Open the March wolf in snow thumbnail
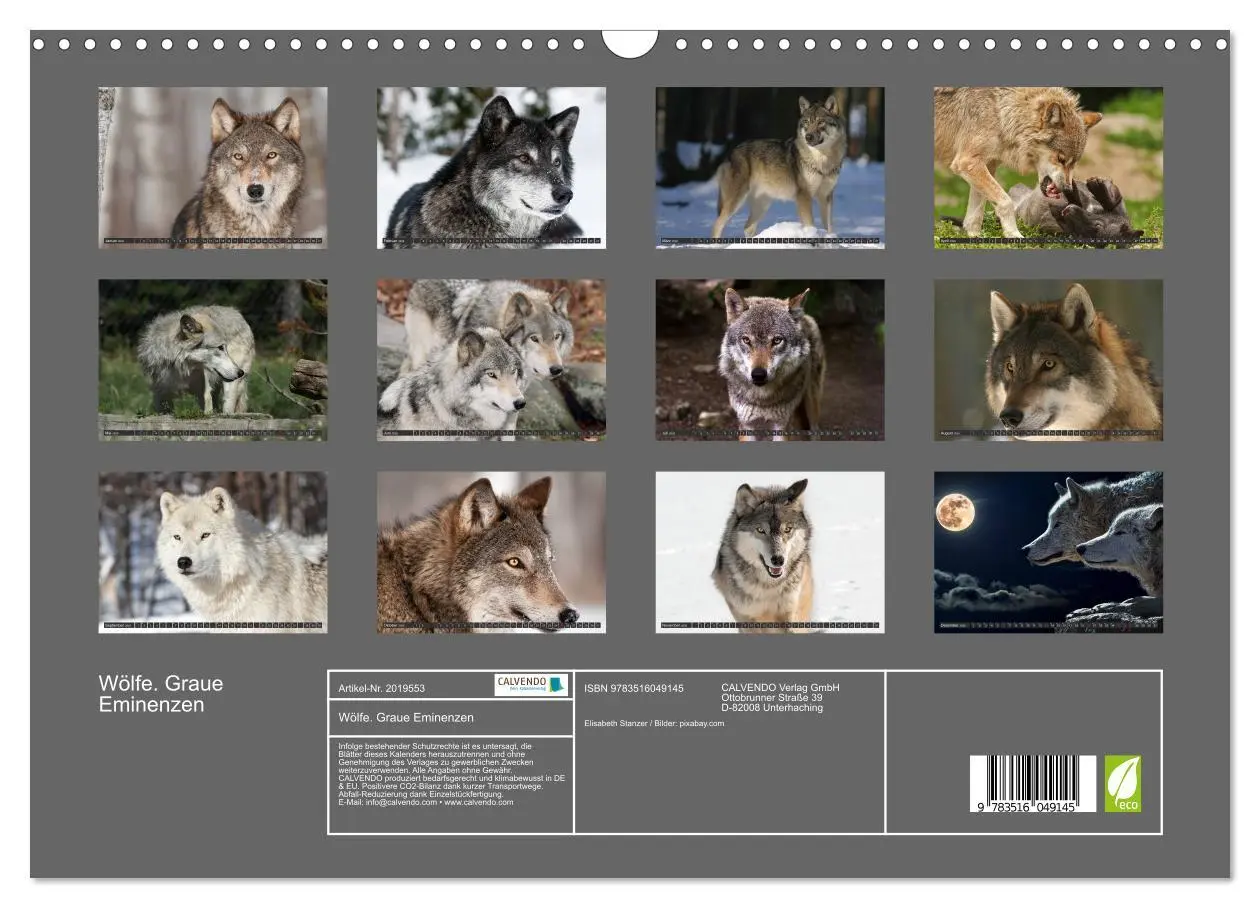The height and width of the screenshot is (908, 1260). (x=768, y=165)
